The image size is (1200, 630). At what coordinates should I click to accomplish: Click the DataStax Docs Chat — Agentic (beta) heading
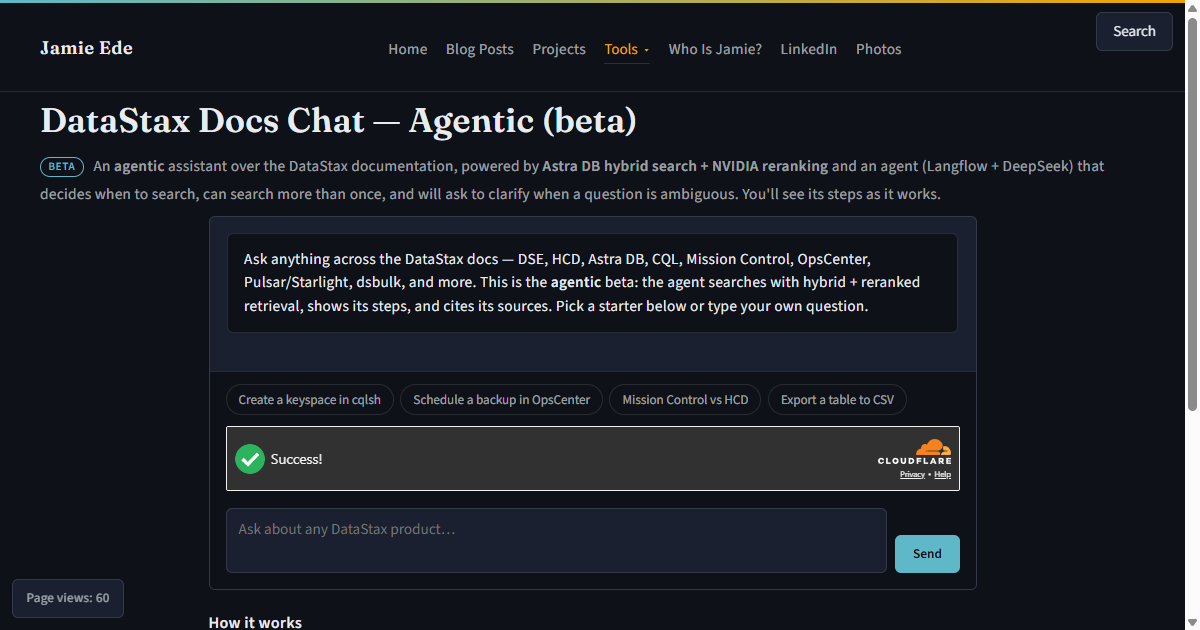click(338, 121)
